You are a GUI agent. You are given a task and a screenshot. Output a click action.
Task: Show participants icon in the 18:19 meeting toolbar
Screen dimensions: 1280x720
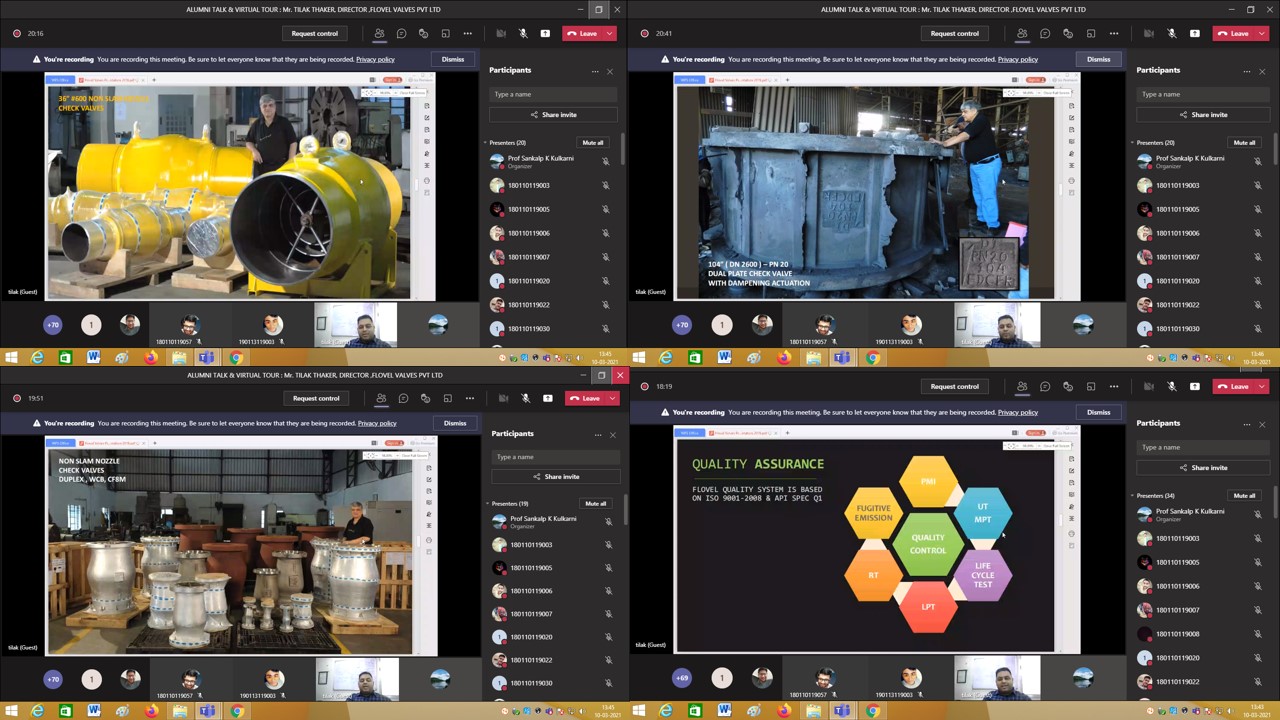tap(1022, 386)
